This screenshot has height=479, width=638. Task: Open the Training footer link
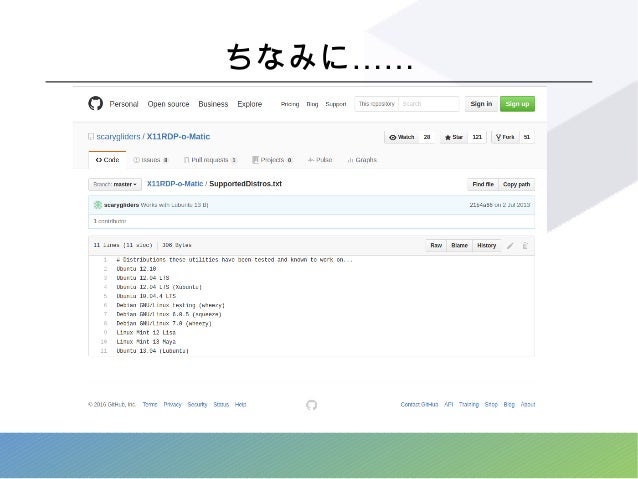click(x=469, y=405)
